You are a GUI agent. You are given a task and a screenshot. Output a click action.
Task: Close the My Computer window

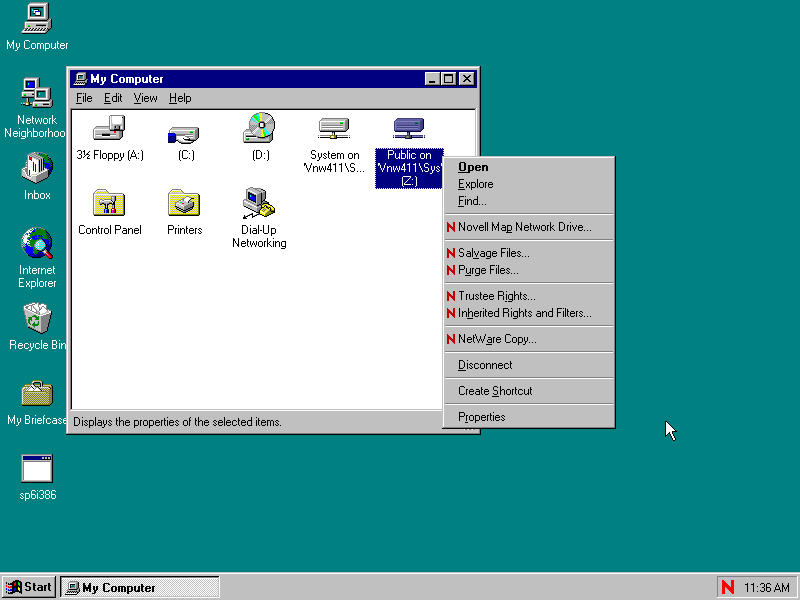[x=467, y=79]
